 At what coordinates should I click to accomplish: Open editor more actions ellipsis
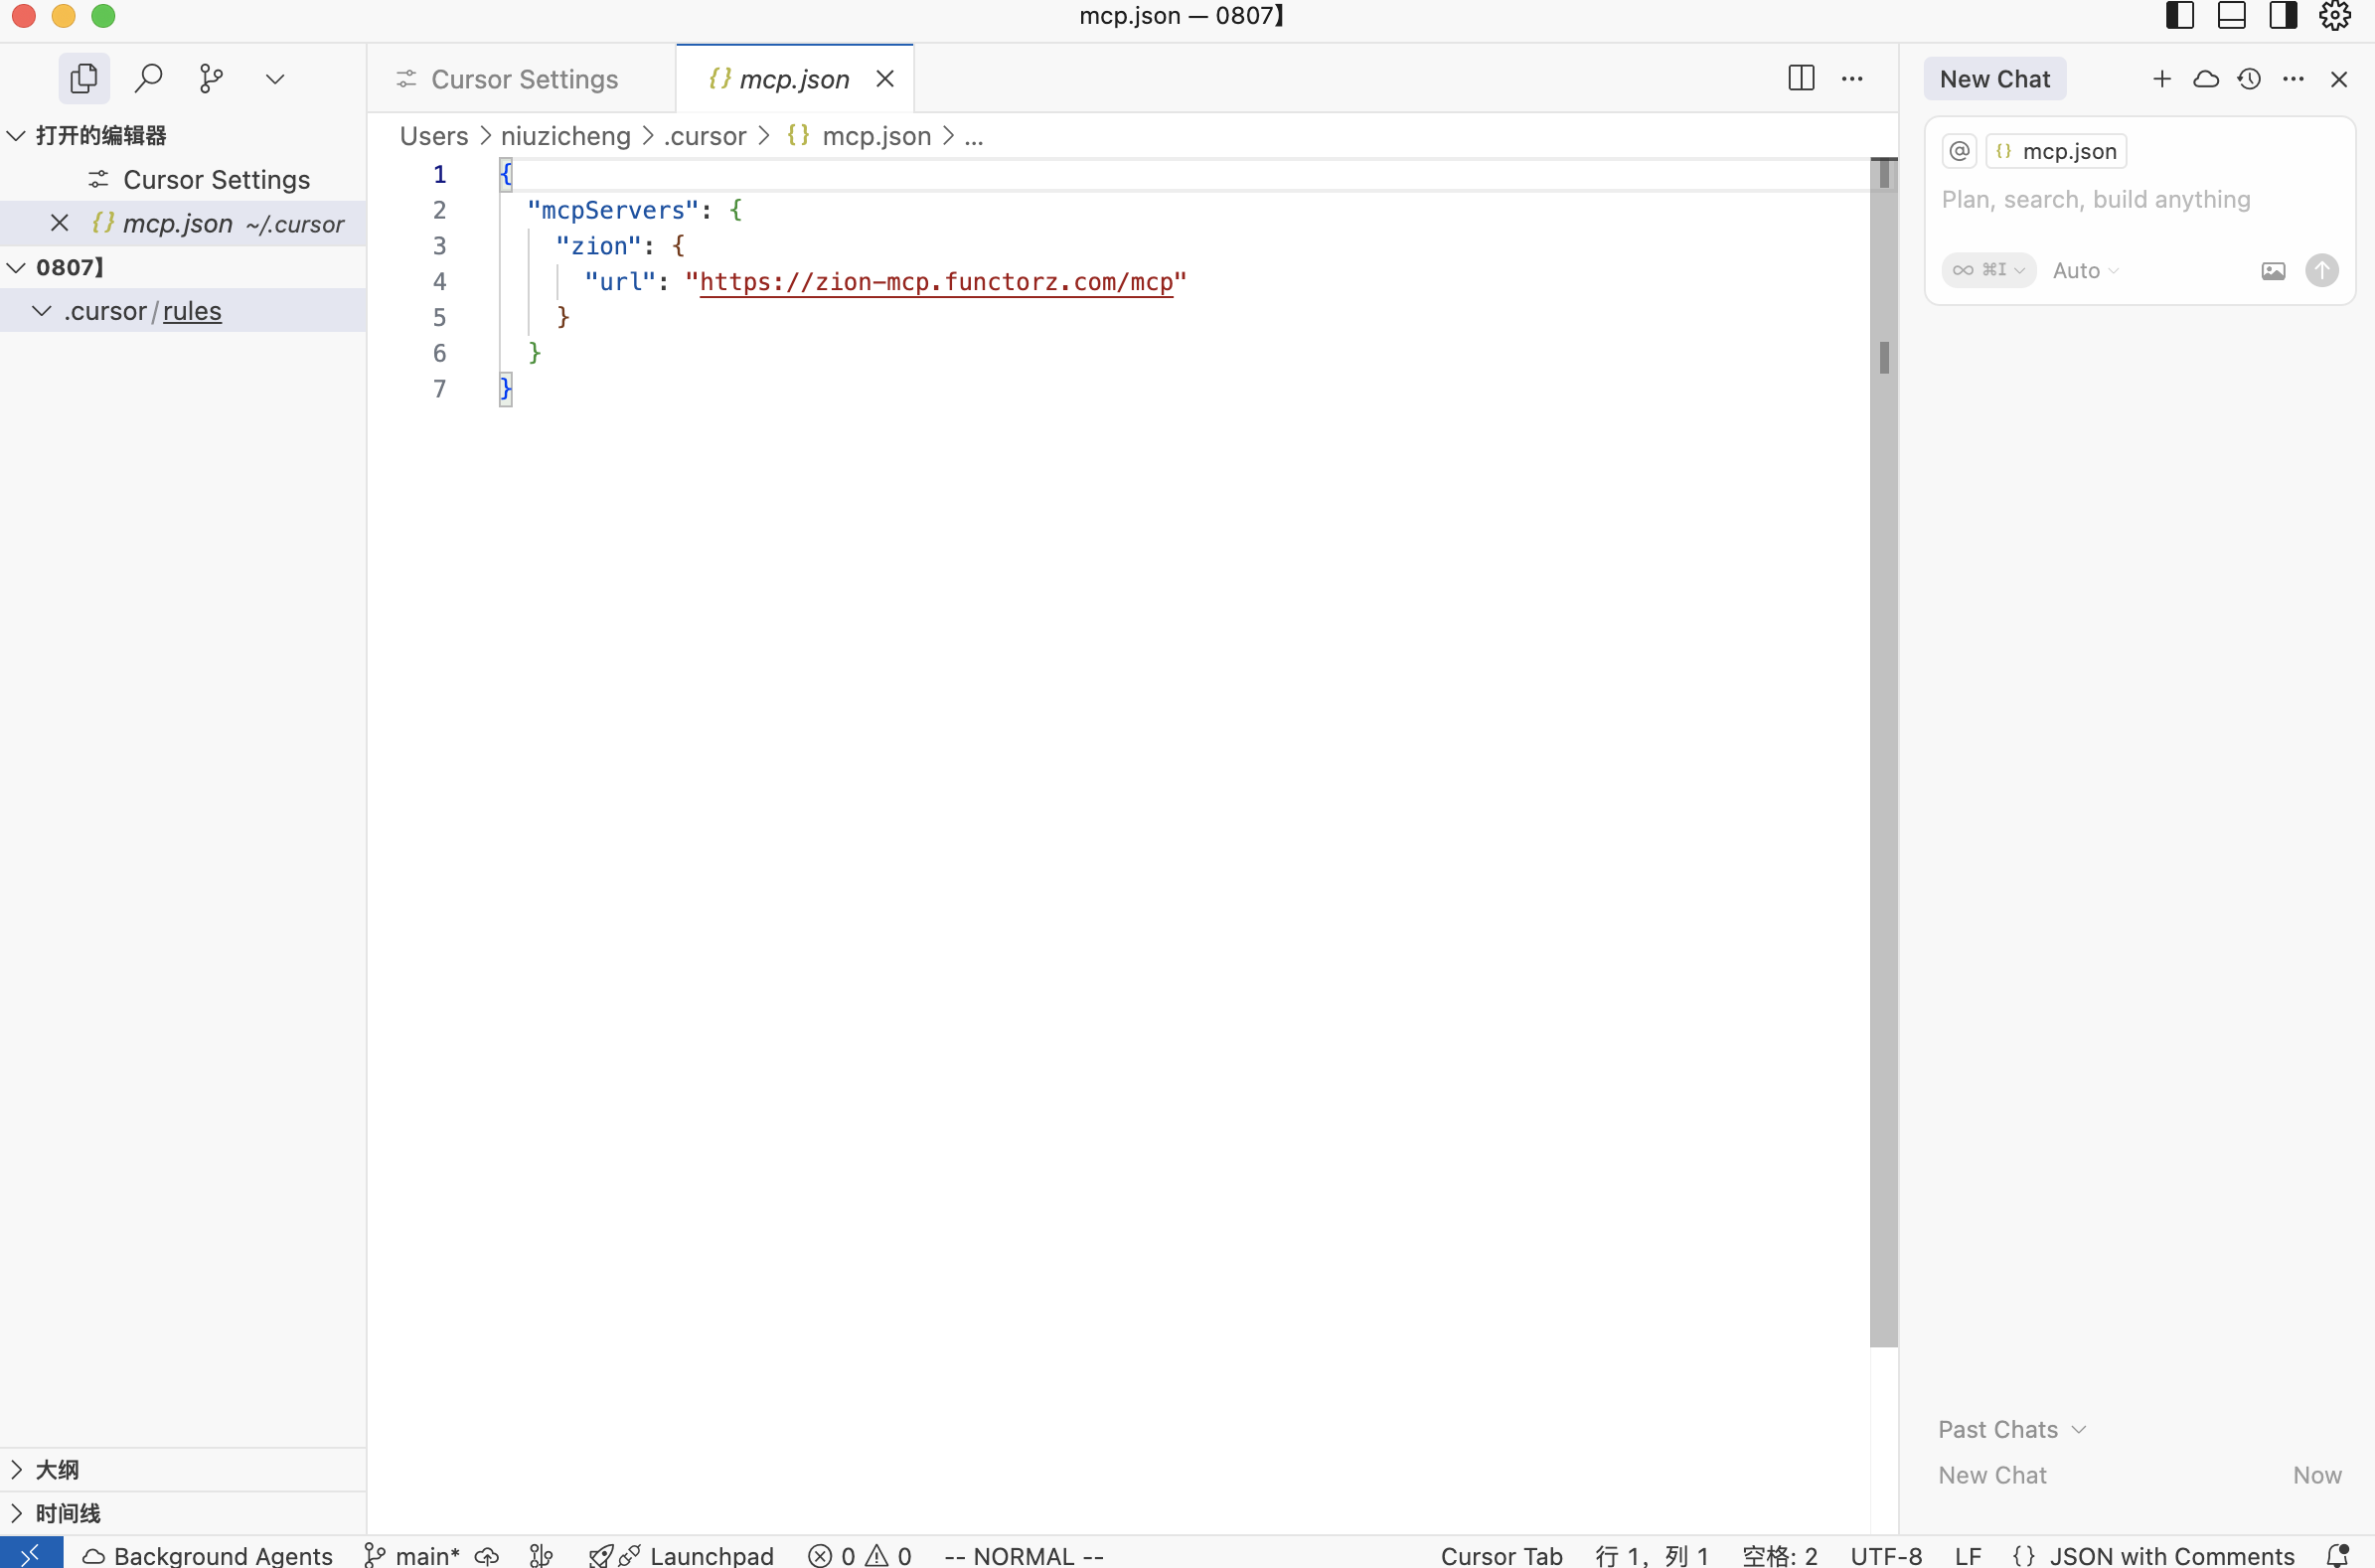click(x=1852, y=78)
